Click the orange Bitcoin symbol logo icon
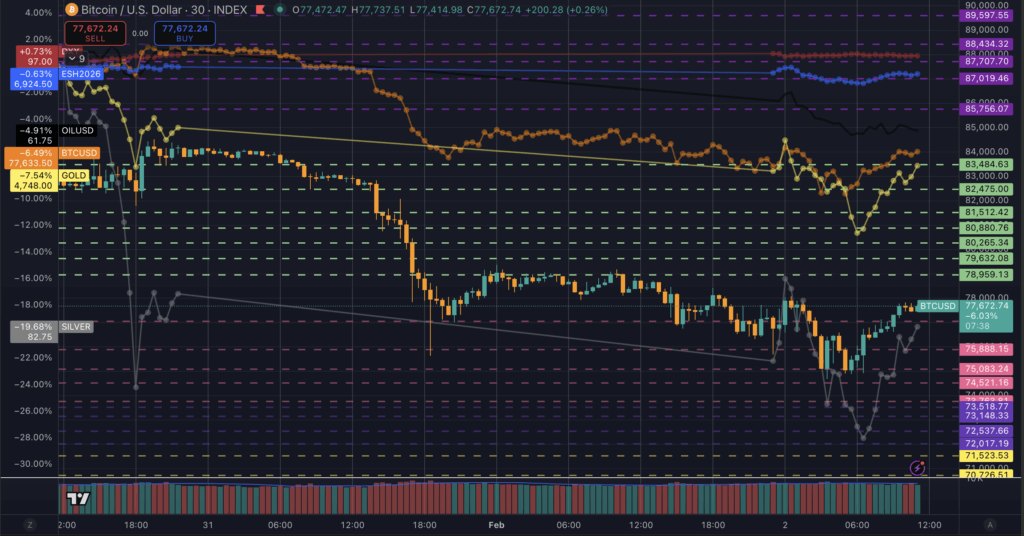 [70, 8]
